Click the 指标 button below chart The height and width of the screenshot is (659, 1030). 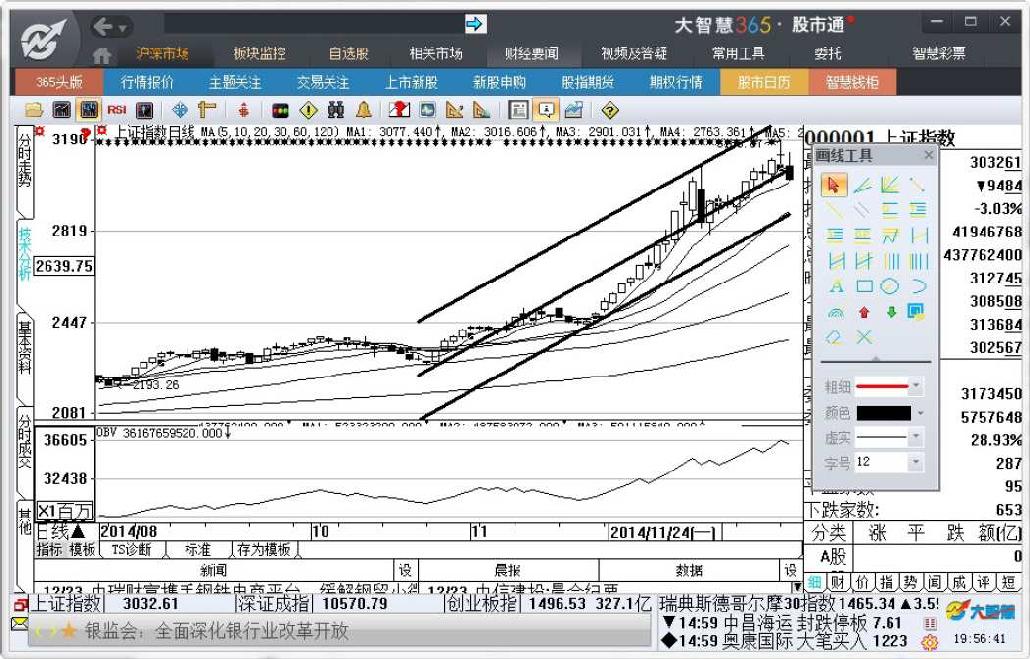(49, 549)
